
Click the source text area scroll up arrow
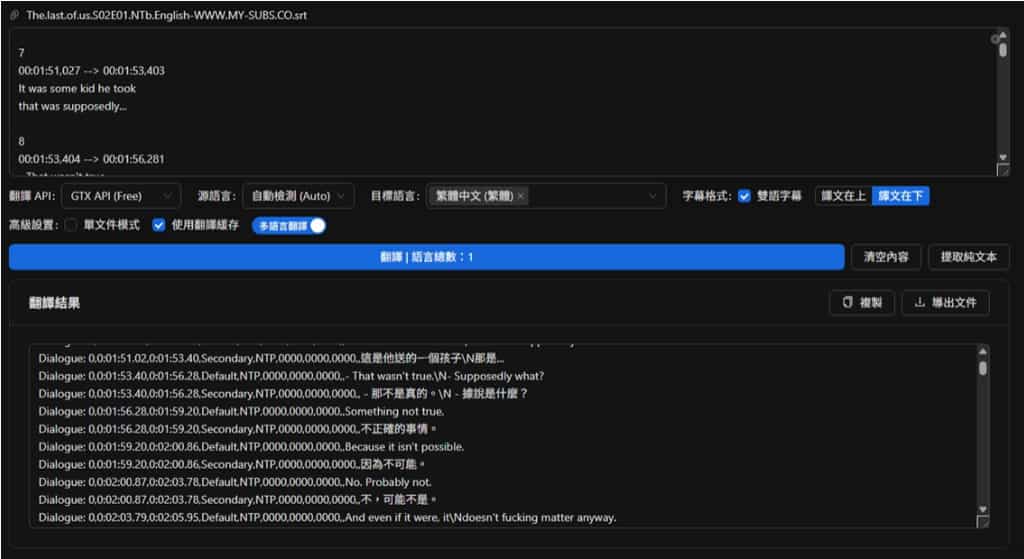[1002, 37]
